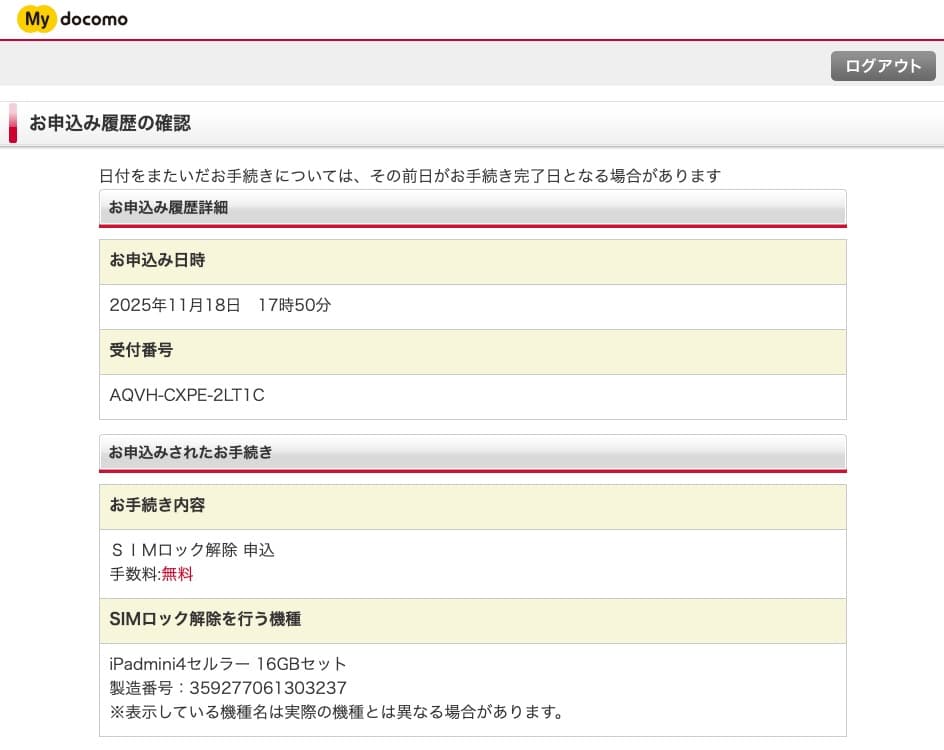
Task: Click the time value 17時50分
Action: [294, 305]
